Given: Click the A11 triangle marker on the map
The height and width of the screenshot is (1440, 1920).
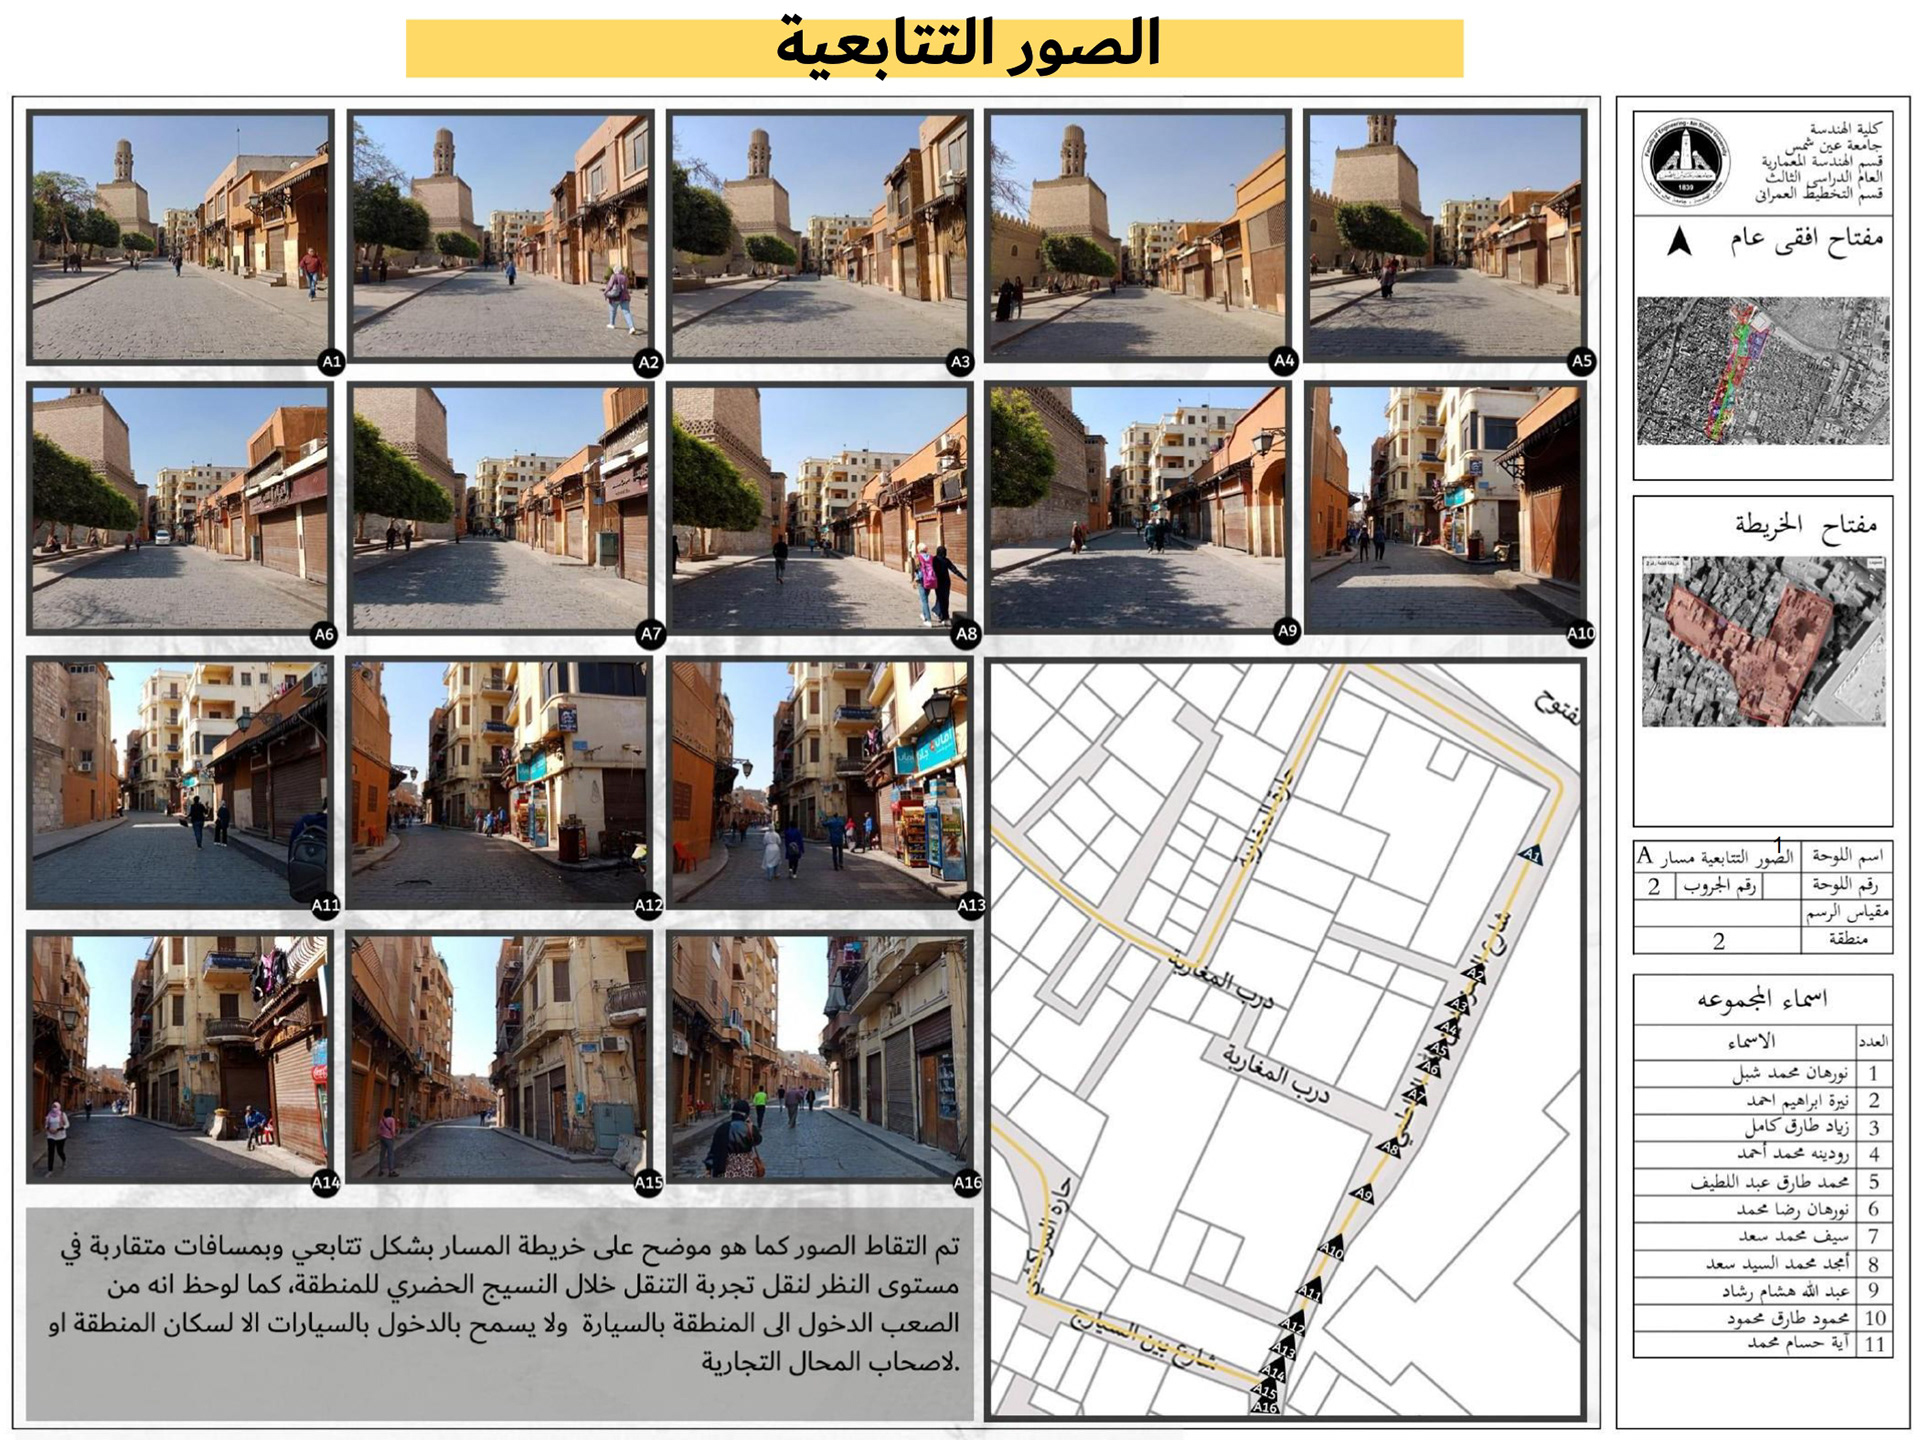Looking at the screenshot, I should click(1310, 1291).
